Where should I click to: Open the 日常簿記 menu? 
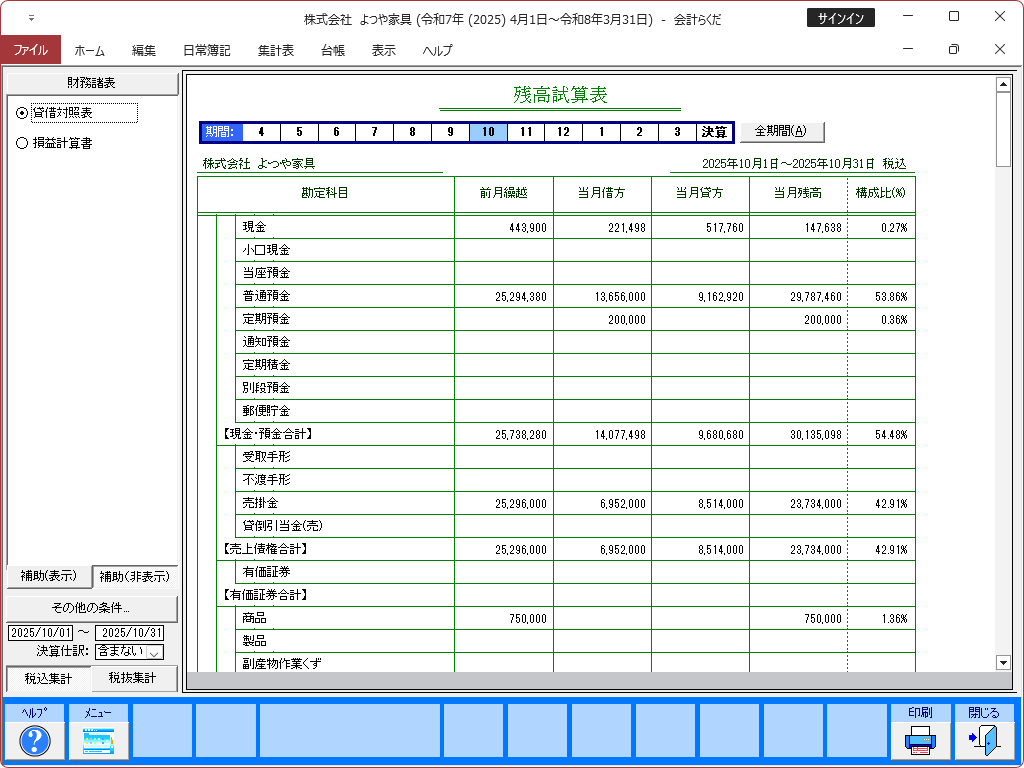206,50
